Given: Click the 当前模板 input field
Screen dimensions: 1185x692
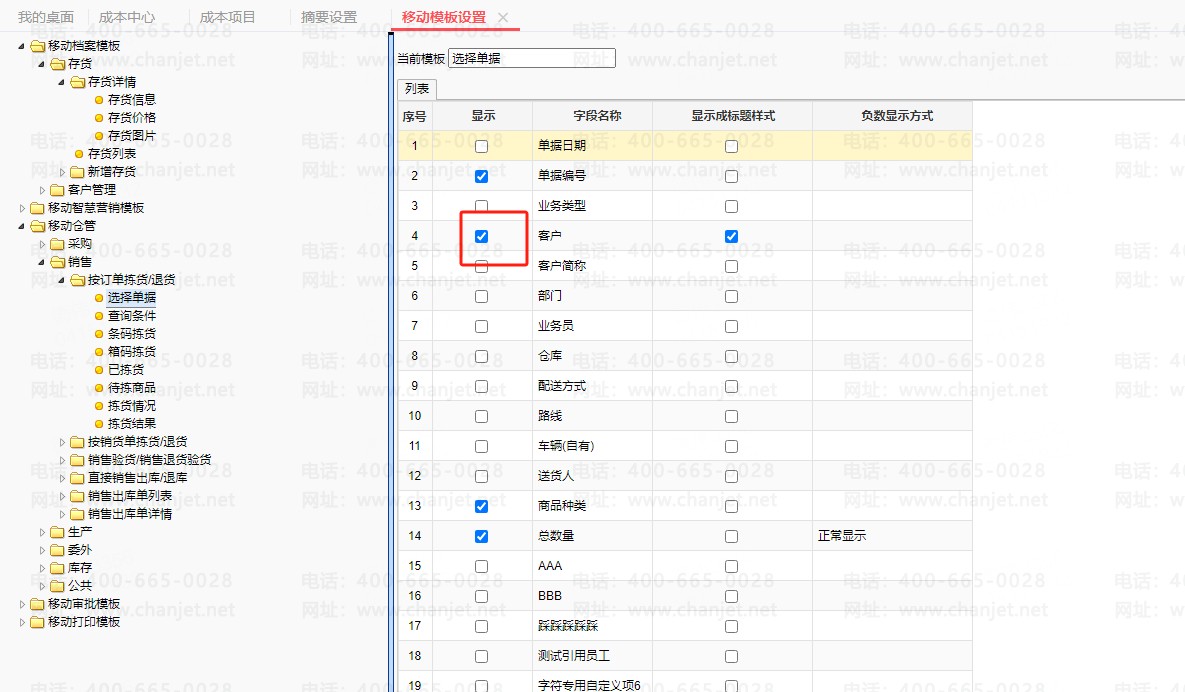Looking at the screenshot, I should coord(532,59).
